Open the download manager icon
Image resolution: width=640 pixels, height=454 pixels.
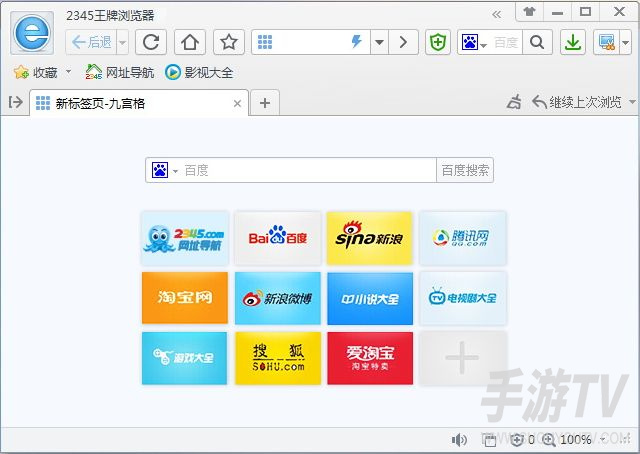coord(573,42)
